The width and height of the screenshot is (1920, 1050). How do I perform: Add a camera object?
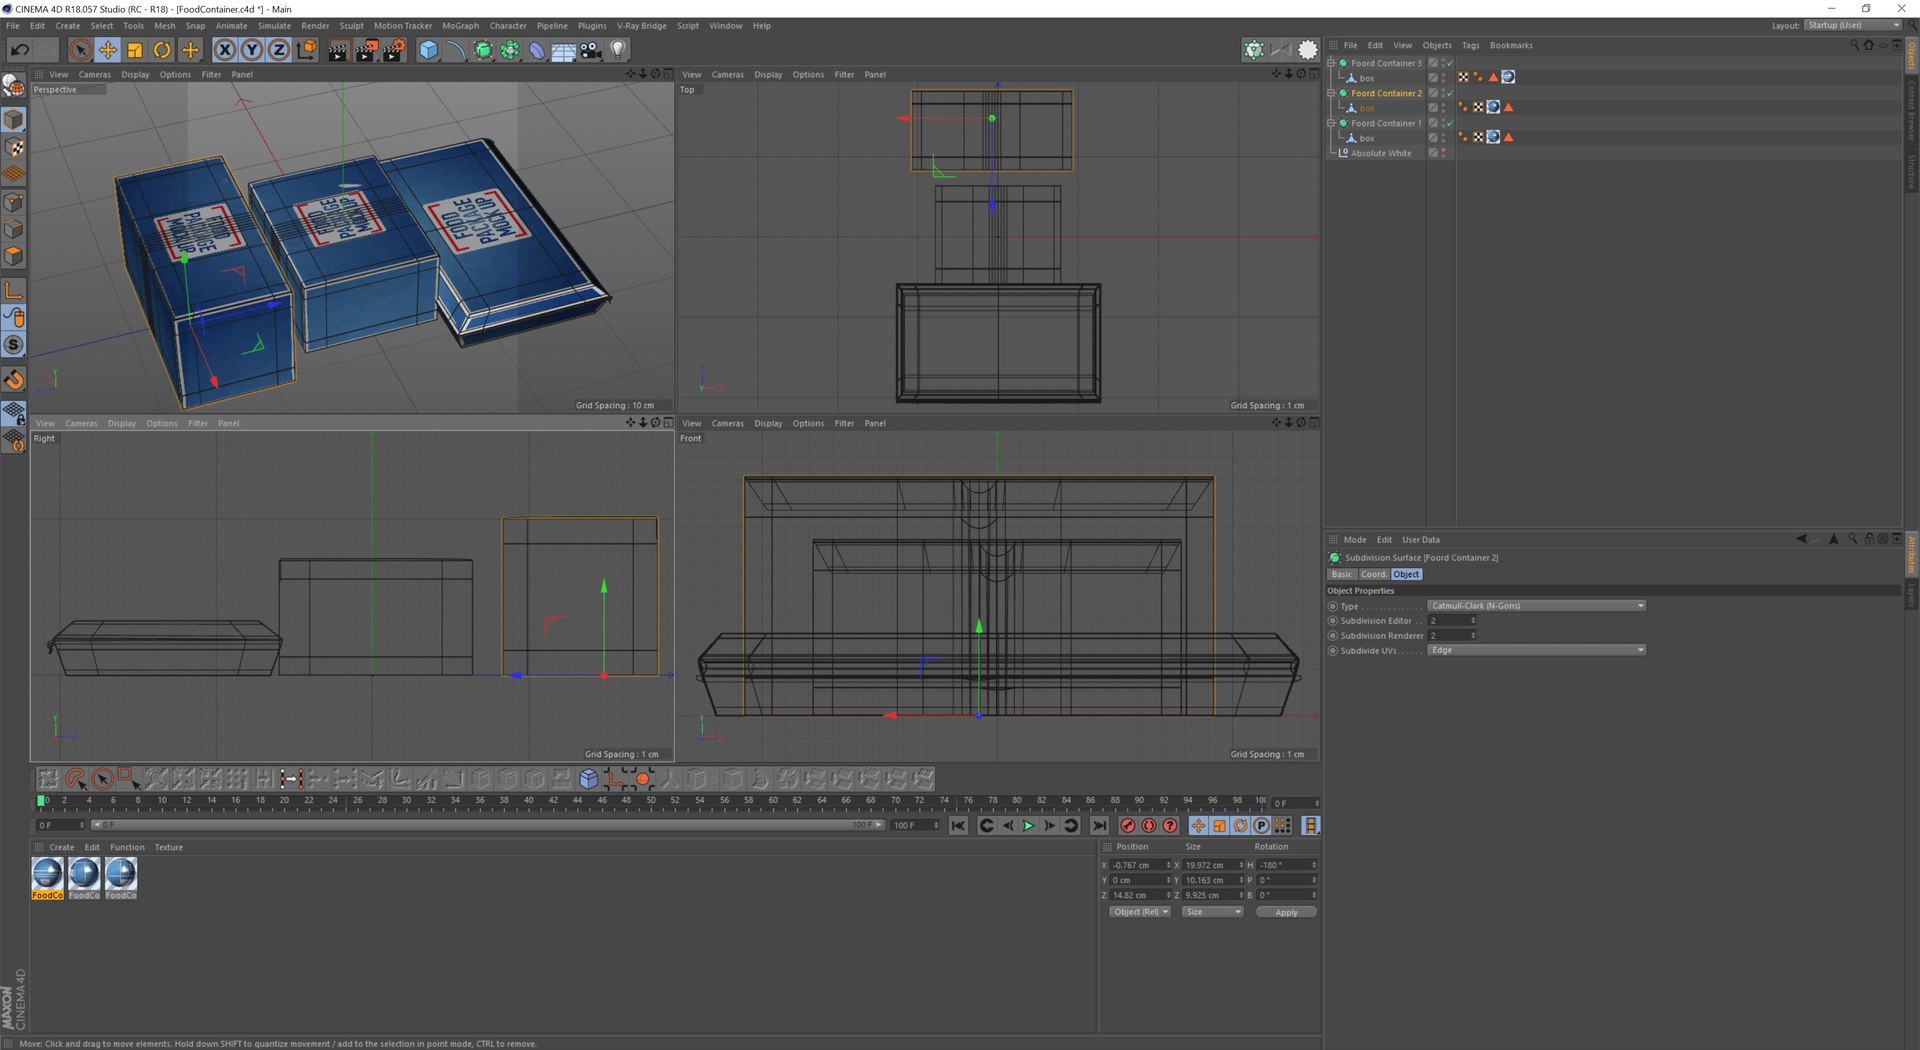point(591,49)
